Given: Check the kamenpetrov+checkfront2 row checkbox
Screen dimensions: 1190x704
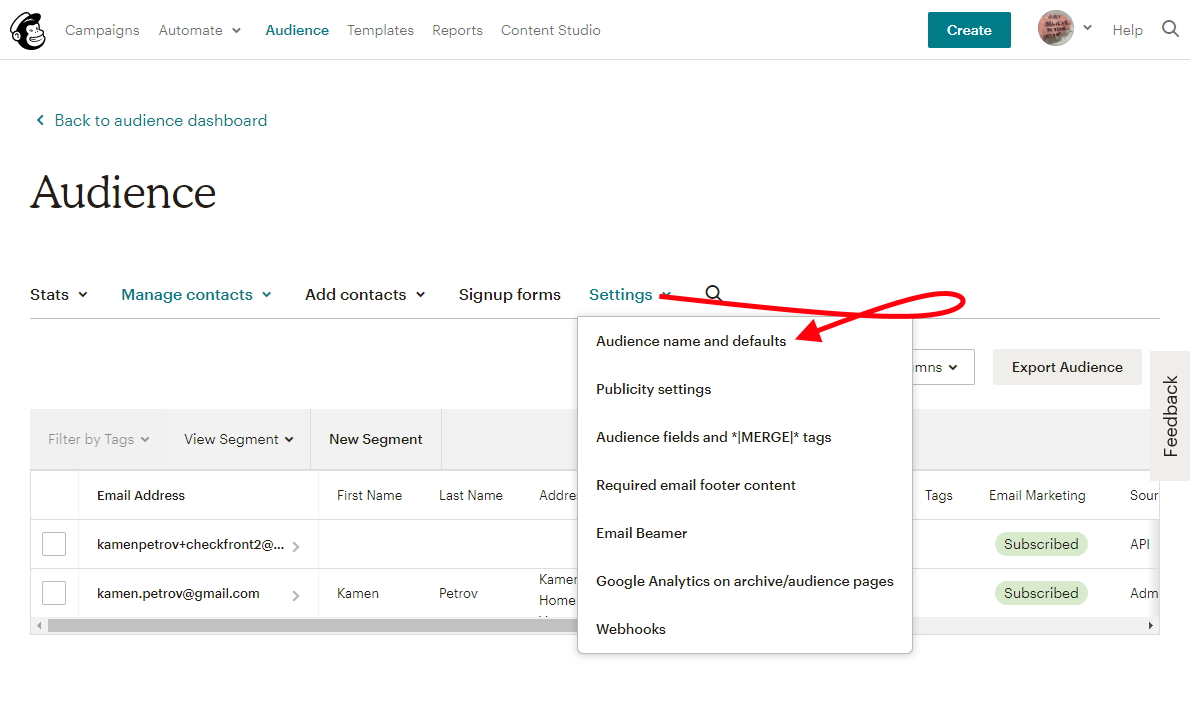Looking at the screenshot, I should pos(54,544).
